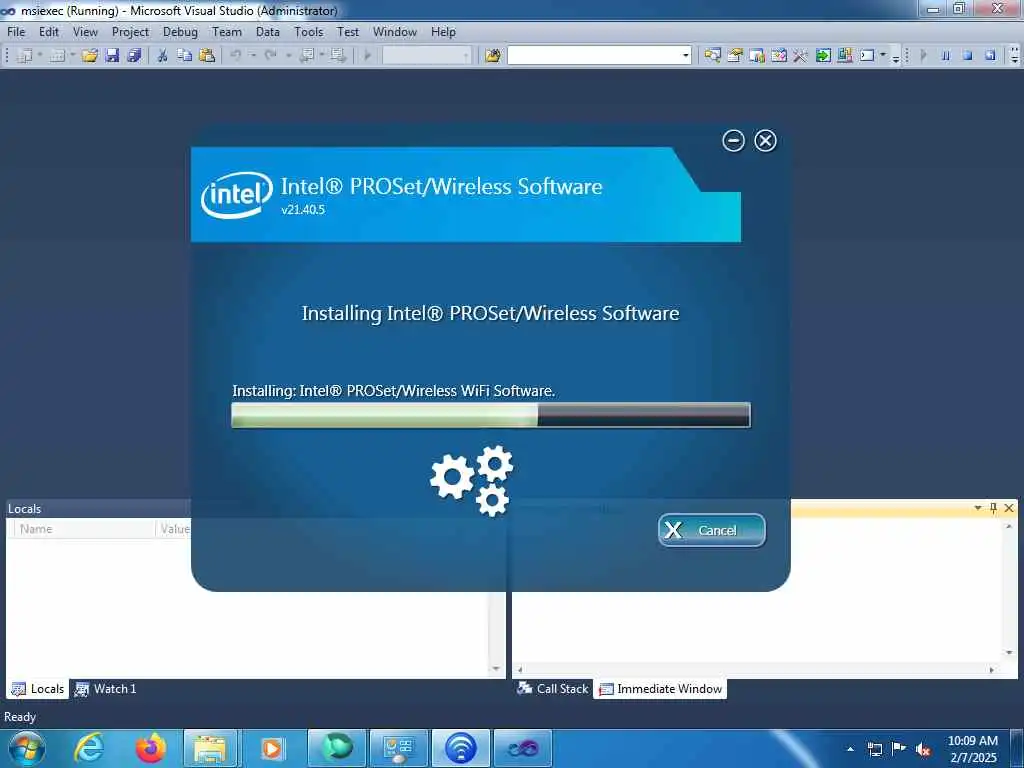
Task: Close the Immediate Window panel
Action: point(1009,508)
